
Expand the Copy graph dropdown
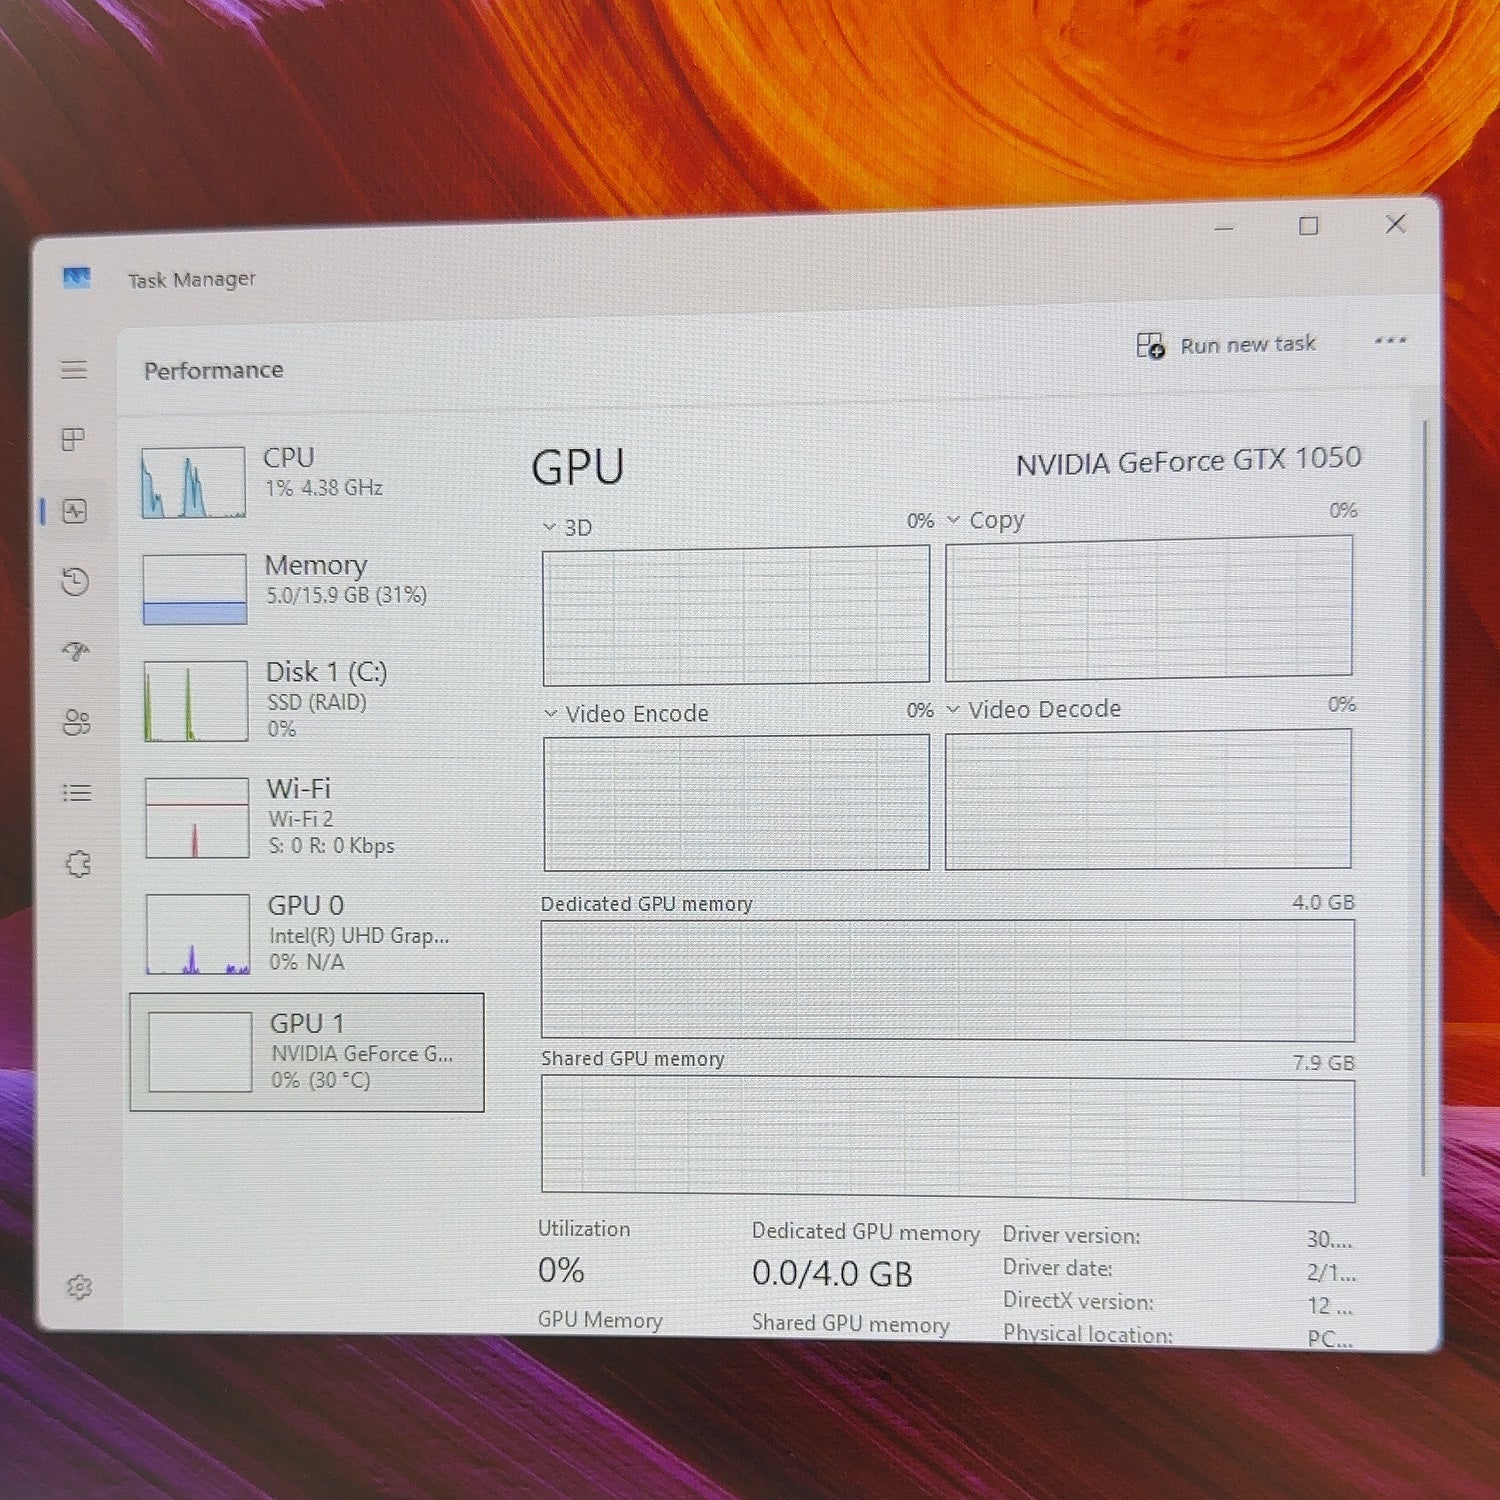coord(986,521)
